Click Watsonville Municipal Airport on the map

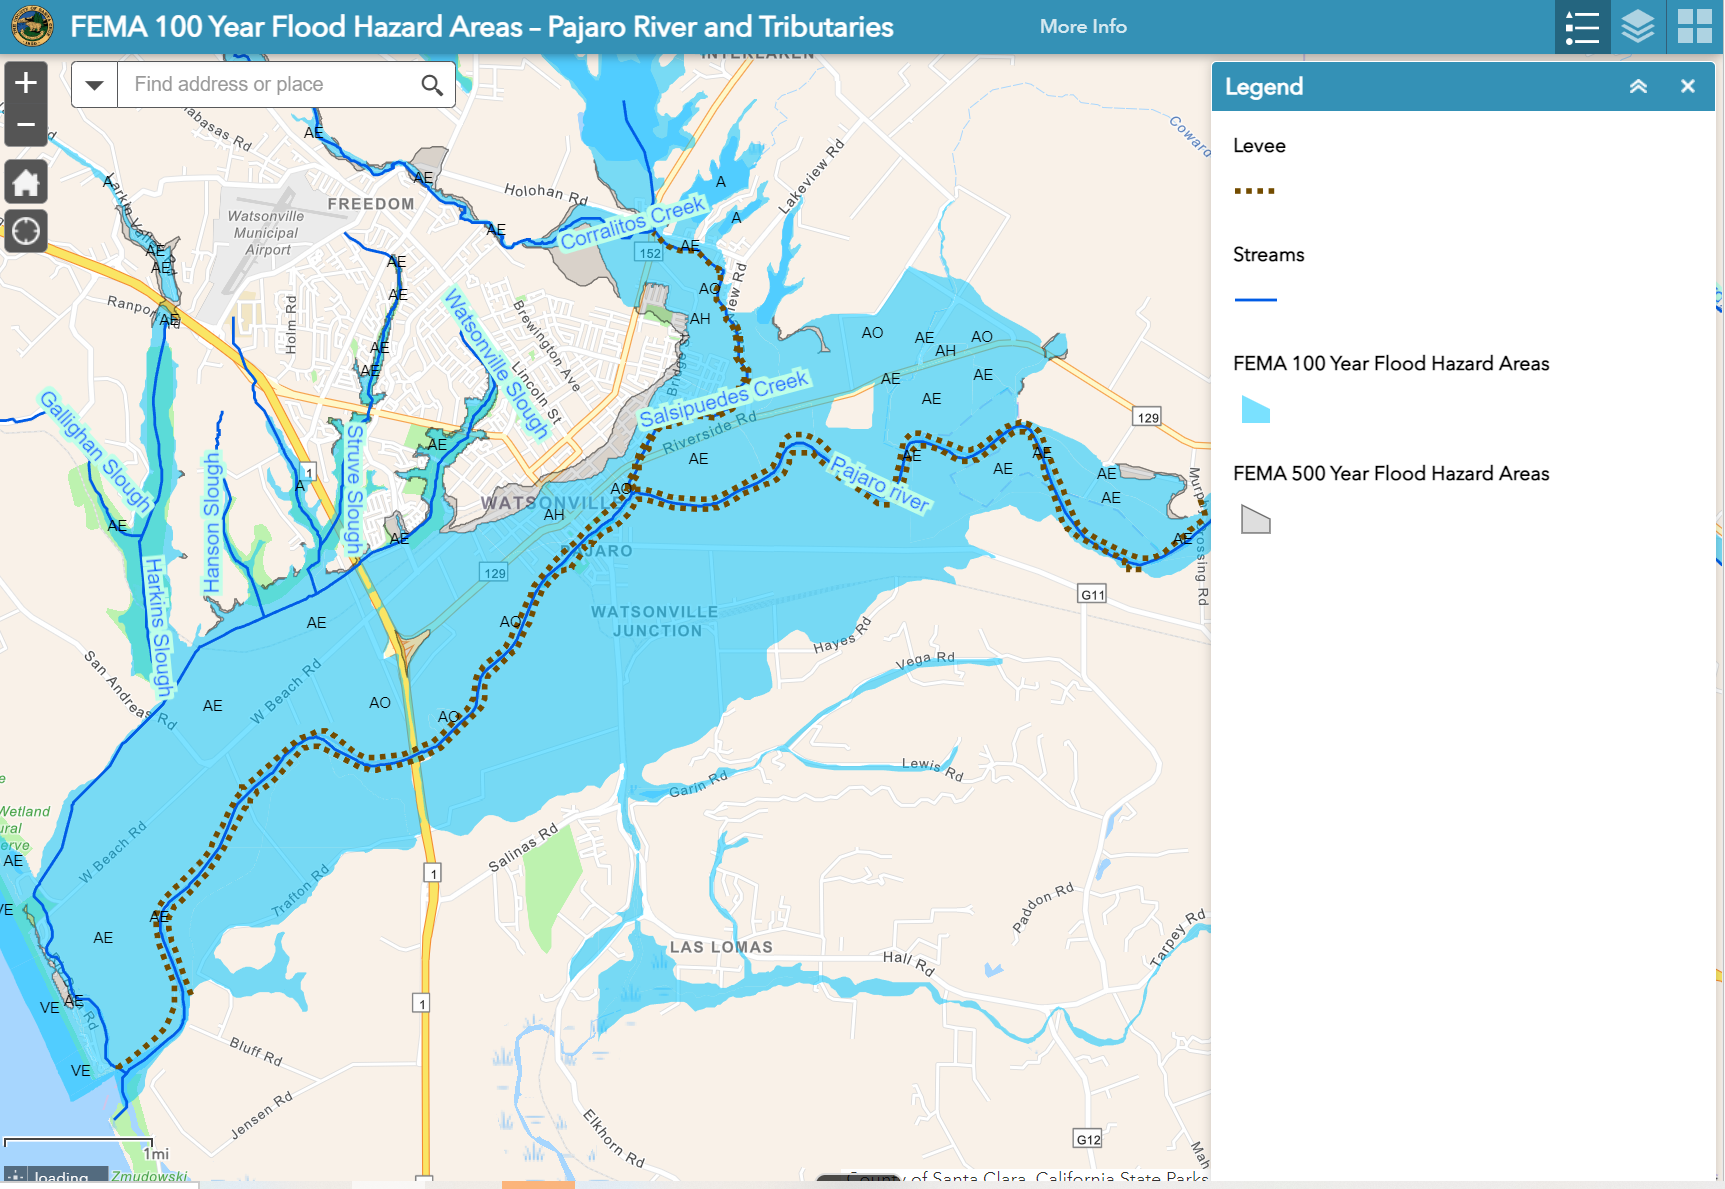click(266, 233)
